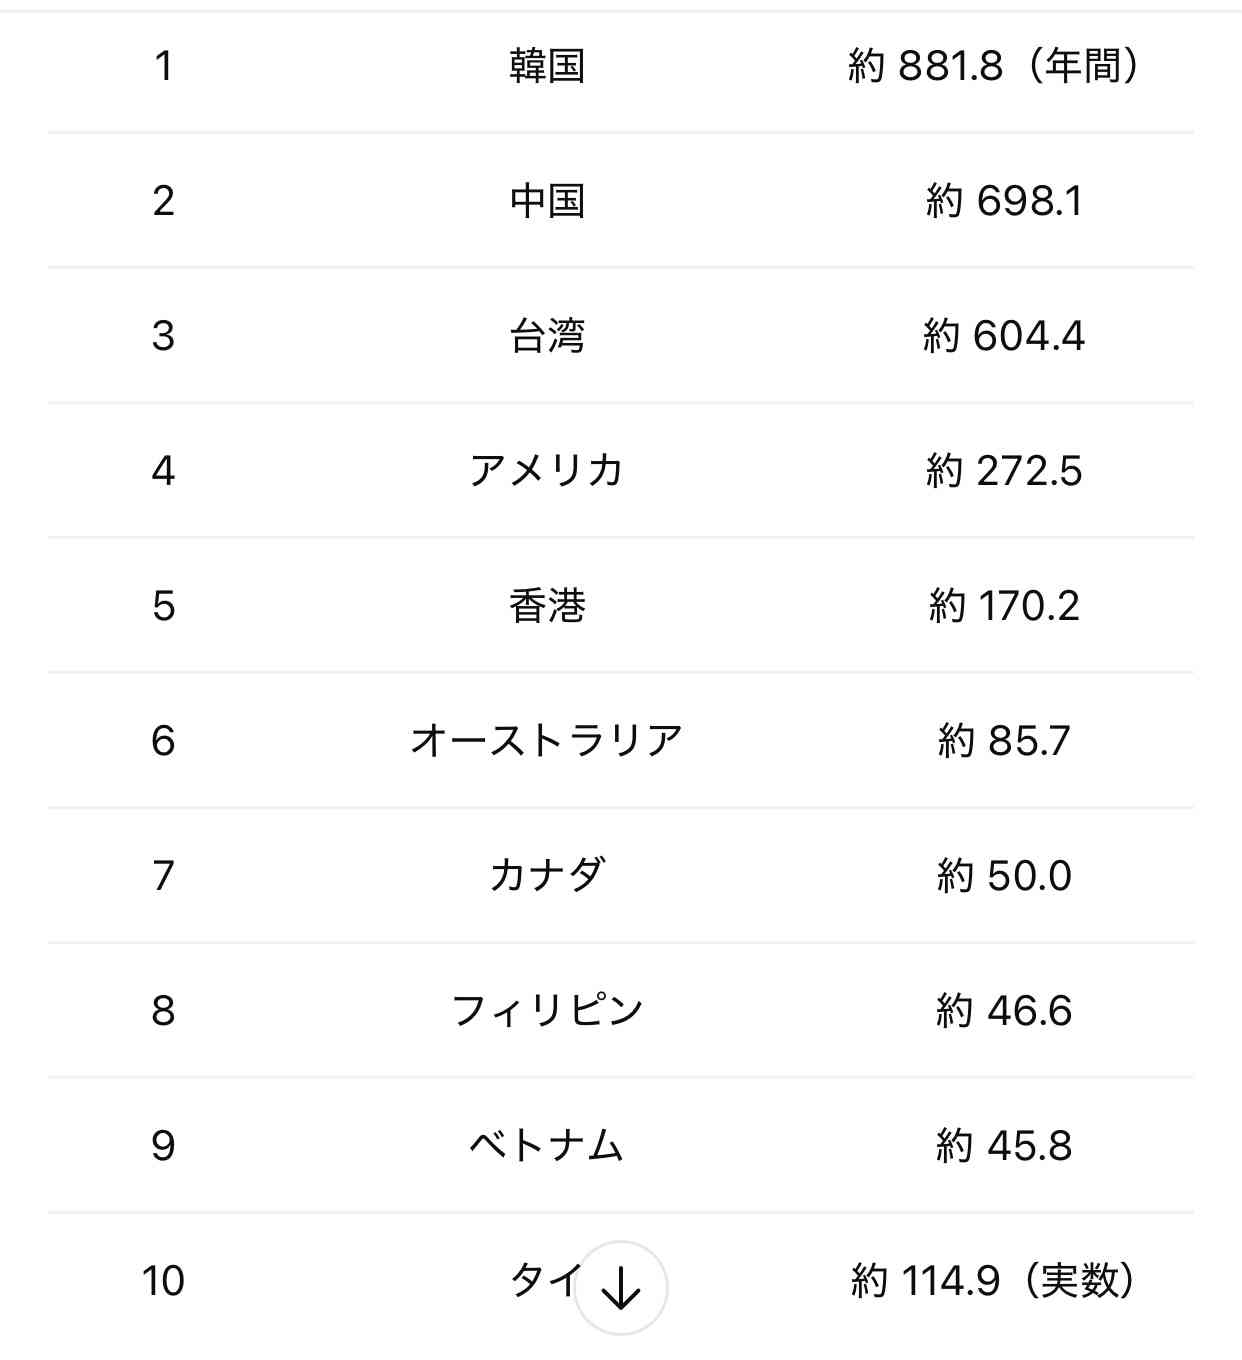The width and height of the screenshot is (1242, 1360).
Task: Click the scroll-down arrow button
Action: tap(621, 1288)
